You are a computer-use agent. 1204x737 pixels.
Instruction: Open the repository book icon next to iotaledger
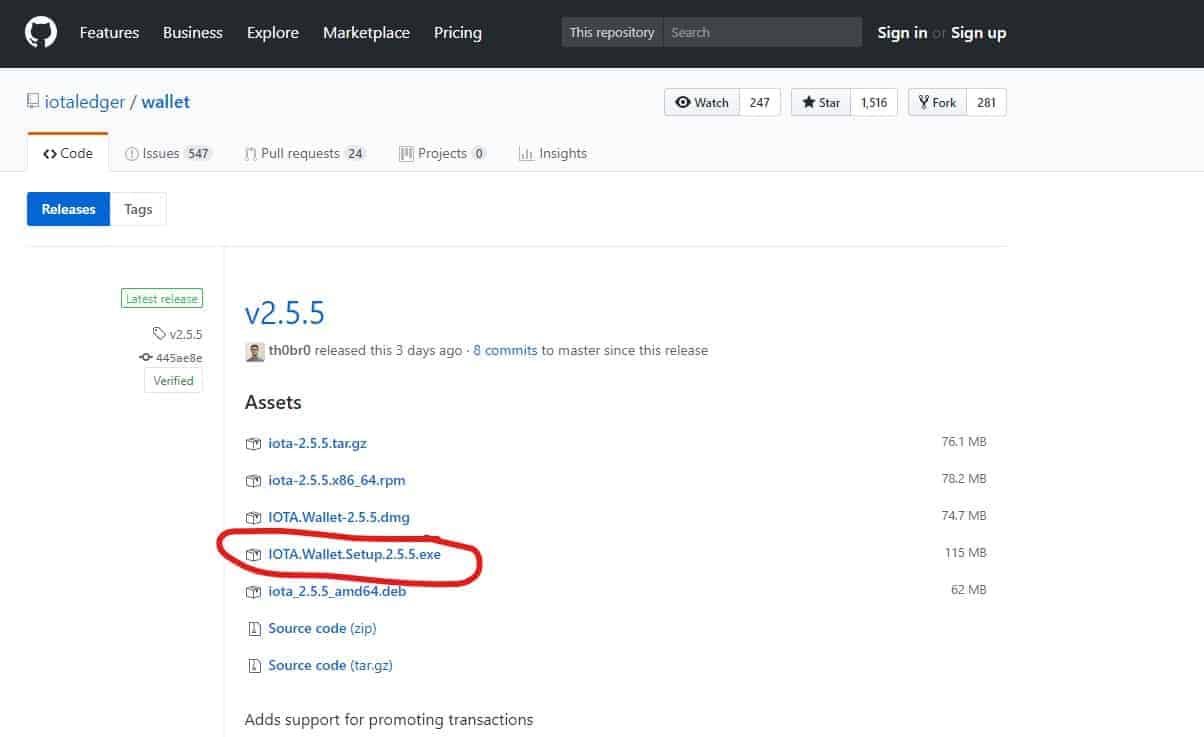pos(34,101)
